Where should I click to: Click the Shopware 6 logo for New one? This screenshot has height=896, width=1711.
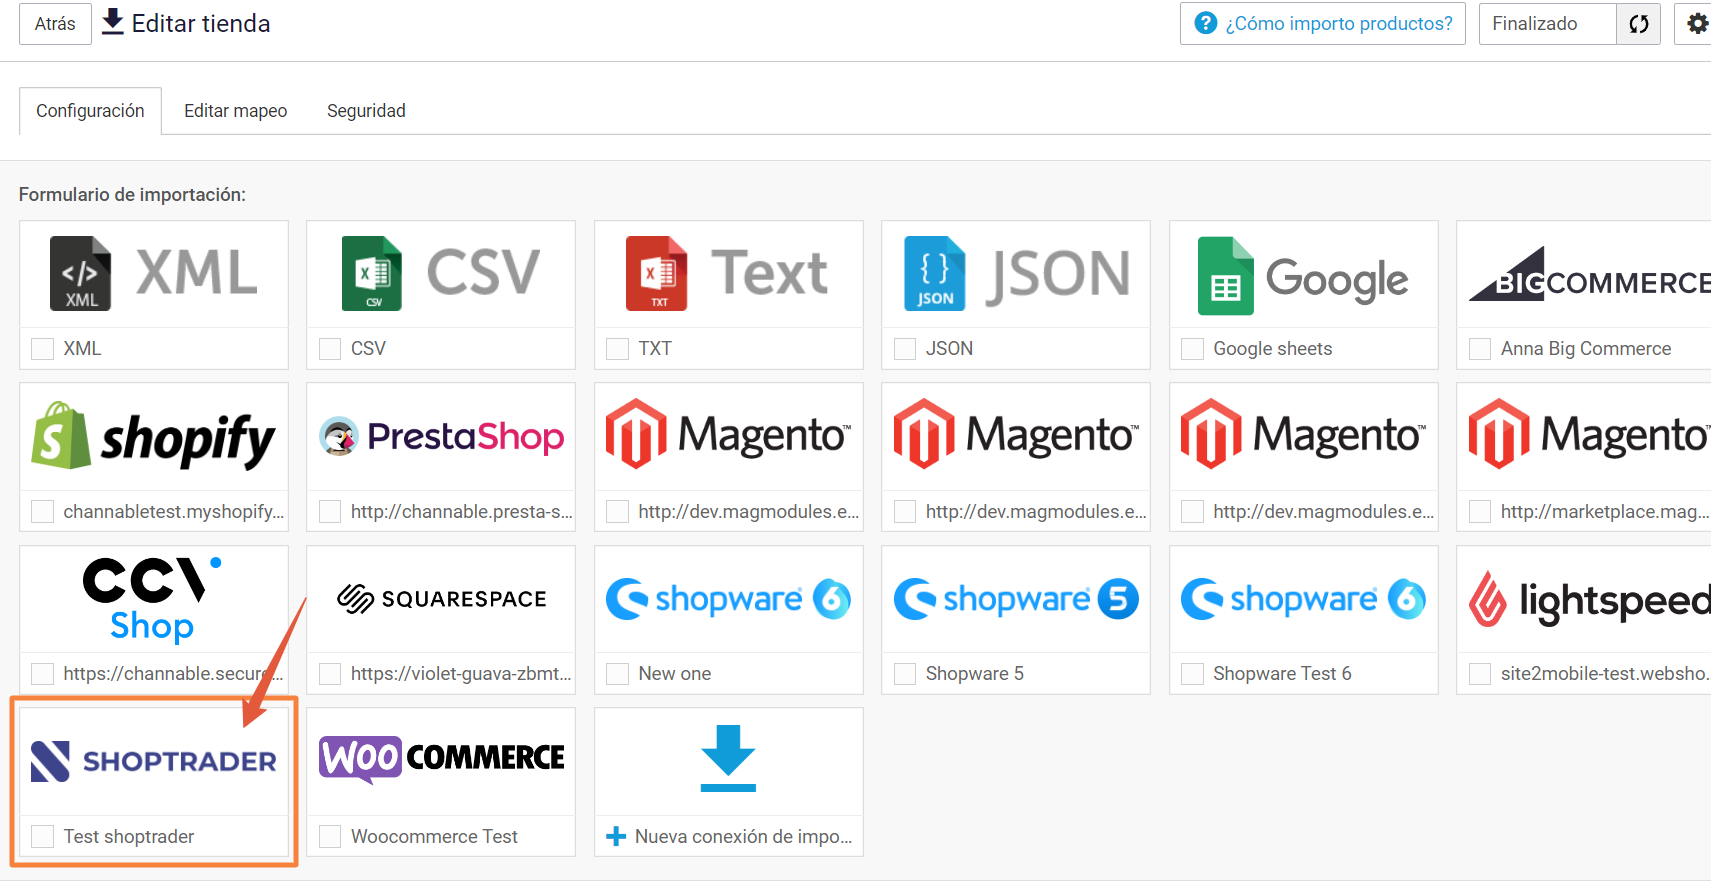(728, 598)
